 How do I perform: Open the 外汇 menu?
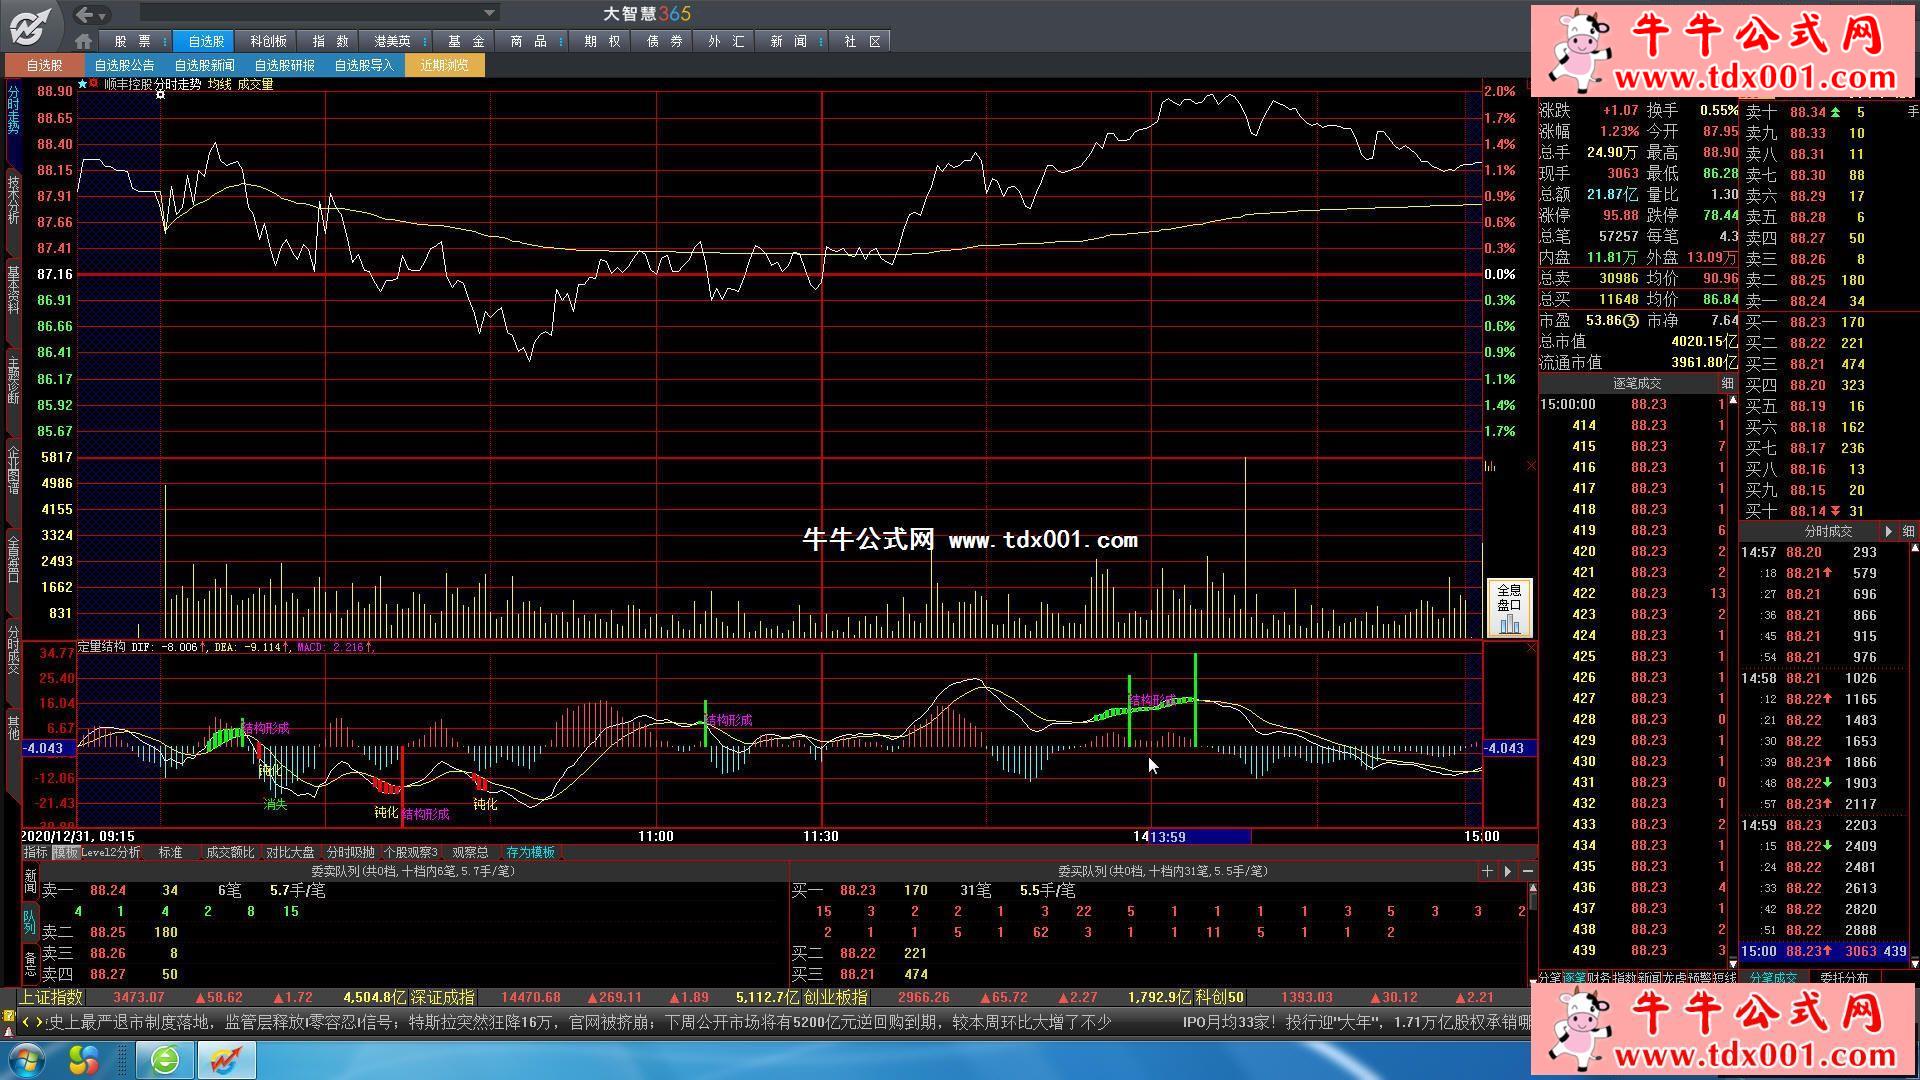point(726,41)
